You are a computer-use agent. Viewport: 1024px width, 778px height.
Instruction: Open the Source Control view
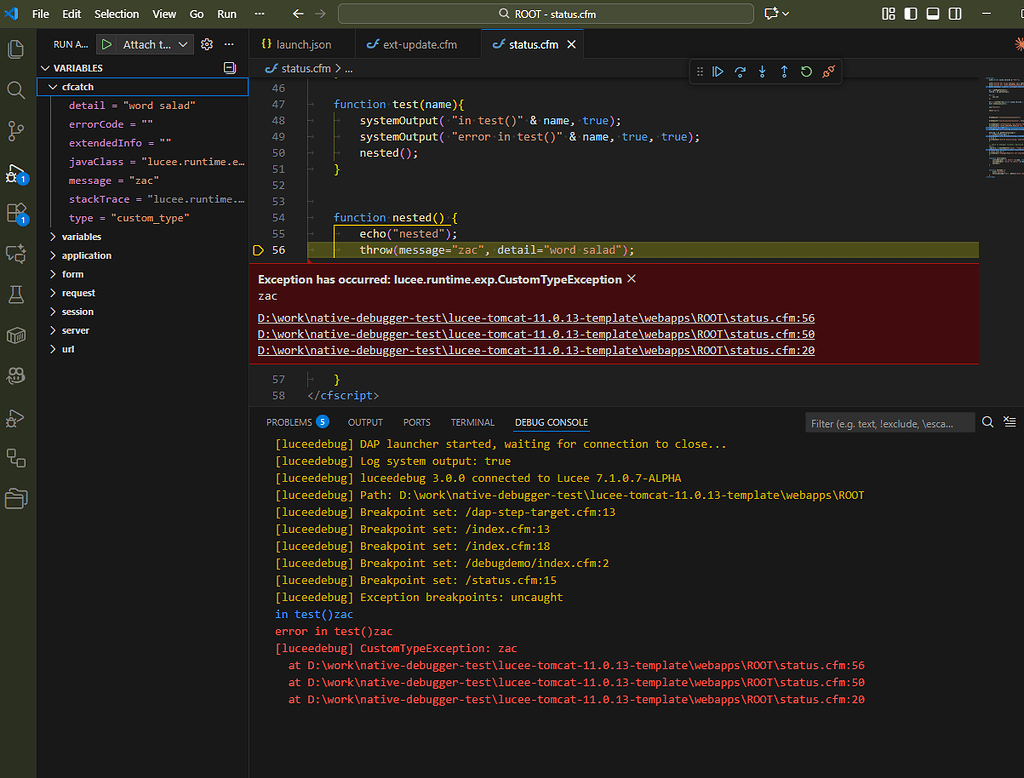coord(16,131)
